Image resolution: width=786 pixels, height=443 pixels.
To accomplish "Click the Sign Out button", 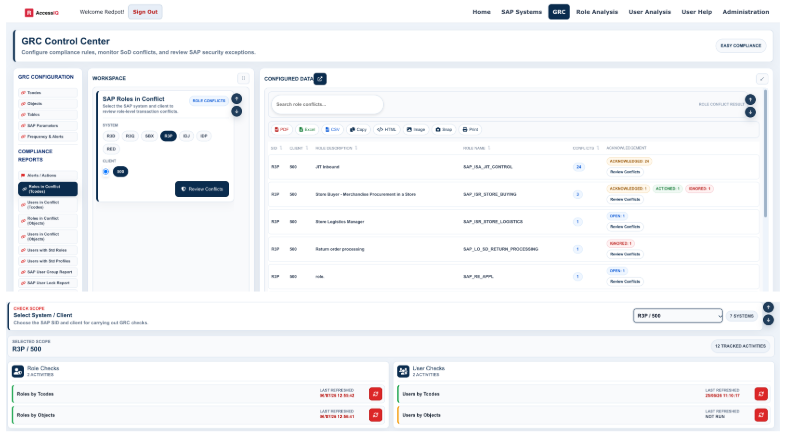I will coord(145,12).
